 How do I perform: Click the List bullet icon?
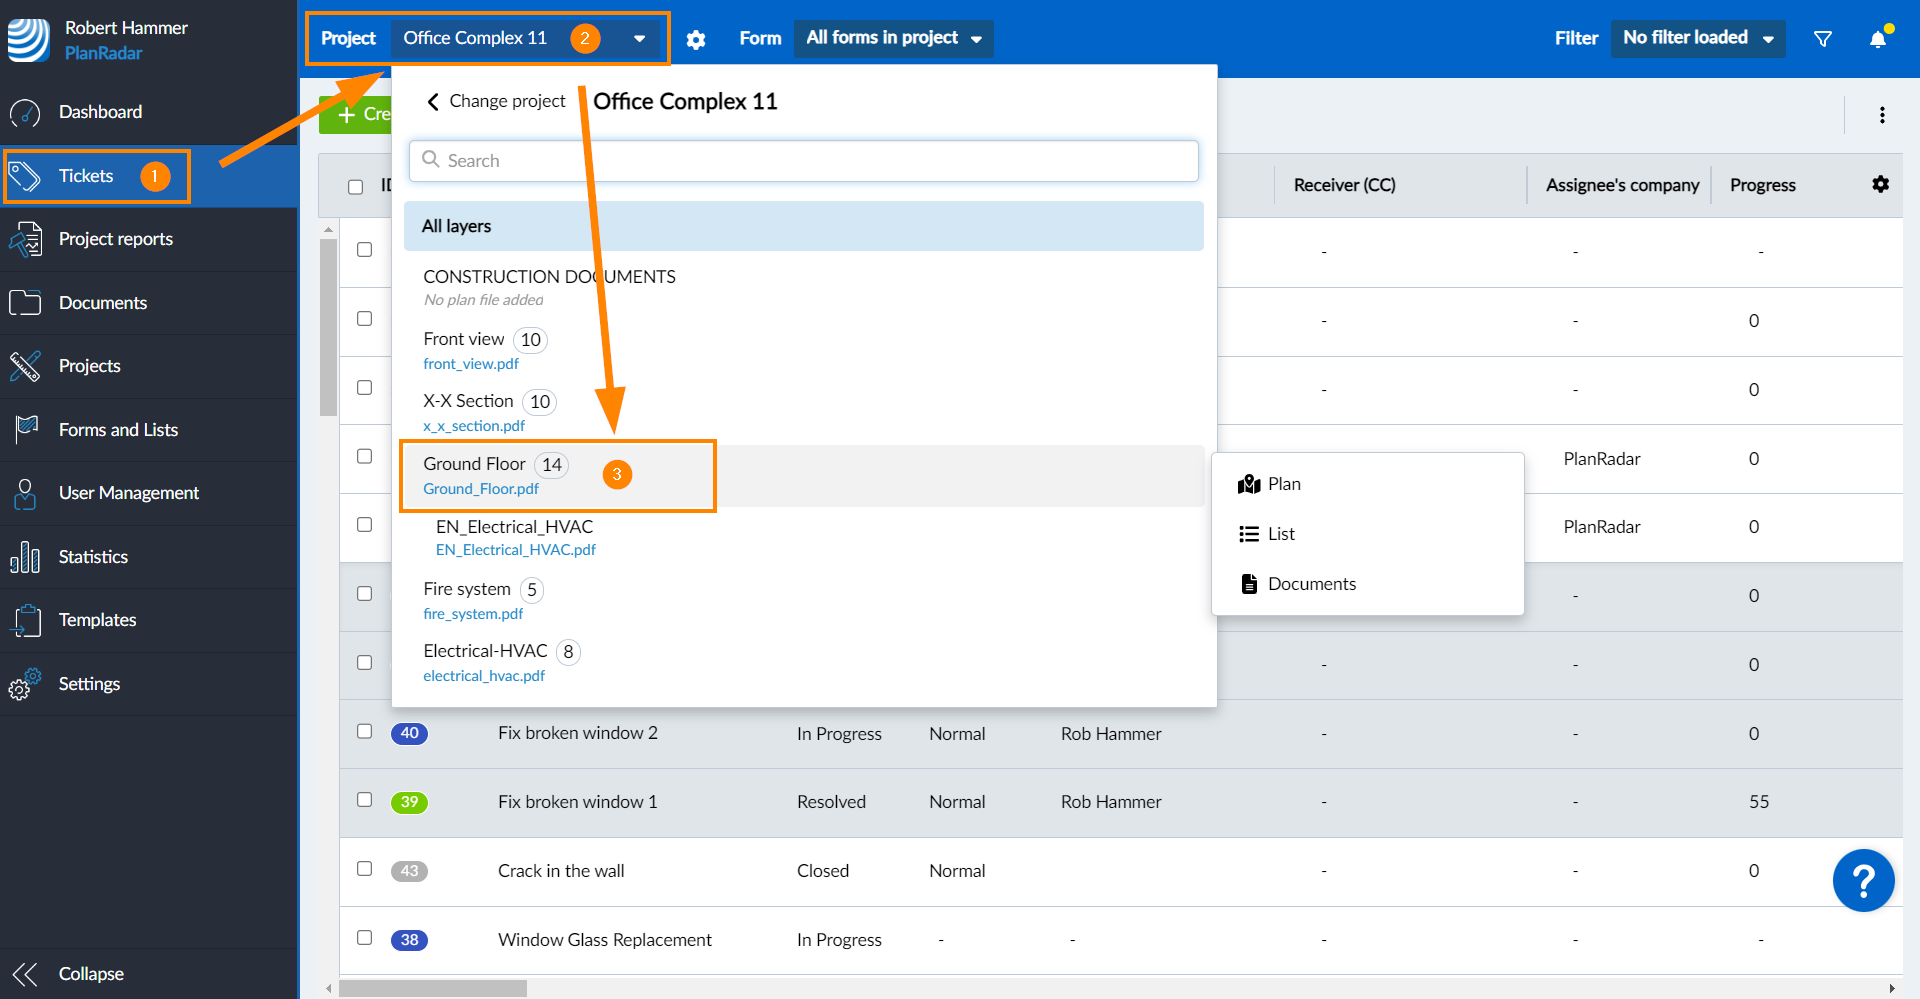1249,534
